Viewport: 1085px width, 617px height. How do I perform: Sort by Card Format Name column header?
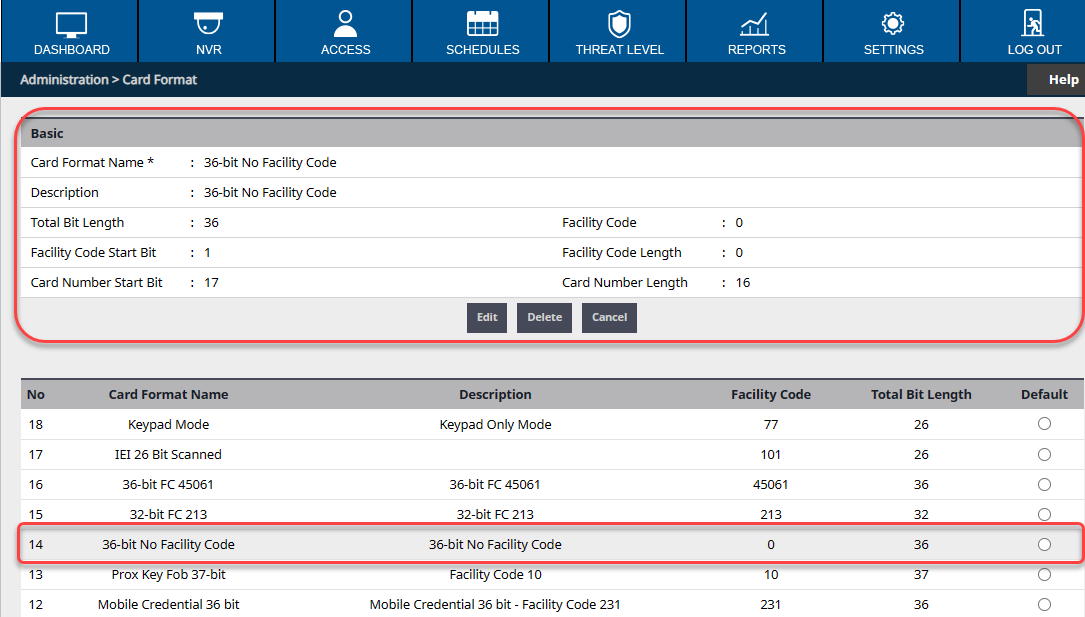pos(168,394)
